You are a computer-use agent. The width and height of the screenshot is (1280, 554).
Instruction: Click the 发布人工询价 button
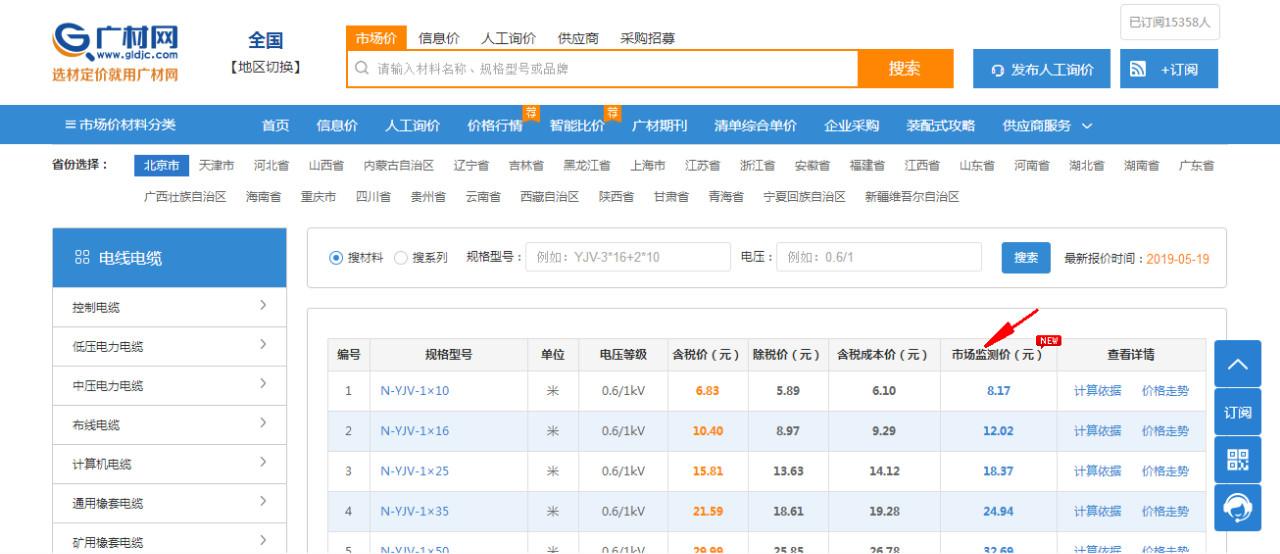(1042, 69)
